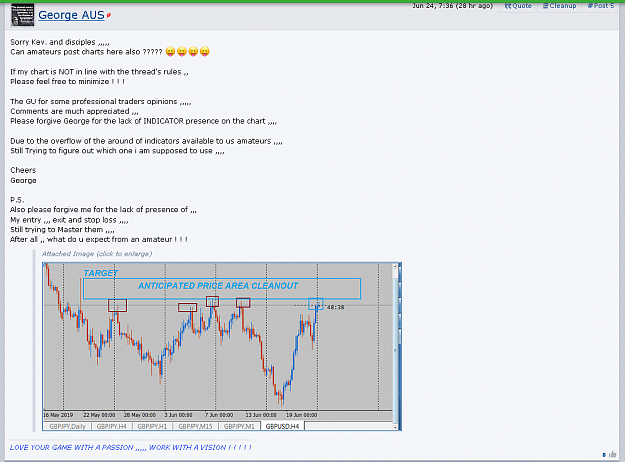Open George AUS's profile picture
Screen dimensions: 625x462
[x=22, y=15]
